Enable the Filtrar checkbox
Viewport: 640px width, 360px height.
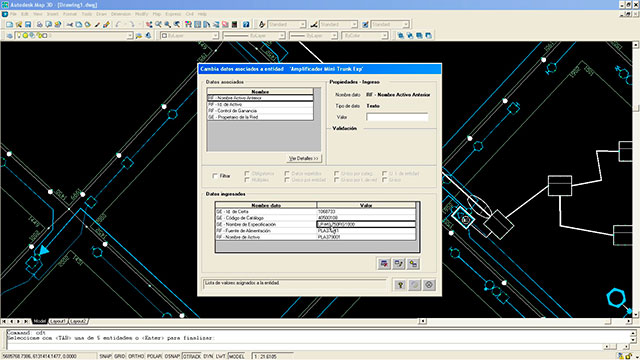[x=215, y=176]
